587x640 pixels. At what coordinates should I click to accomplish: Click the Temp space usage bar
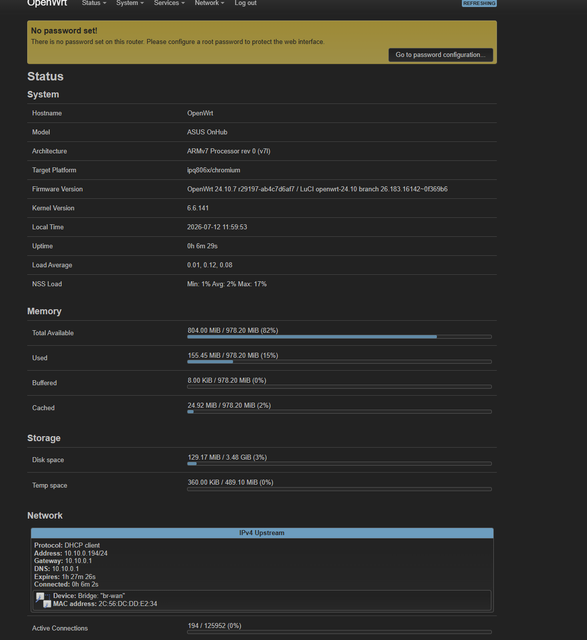coord(339,489)
